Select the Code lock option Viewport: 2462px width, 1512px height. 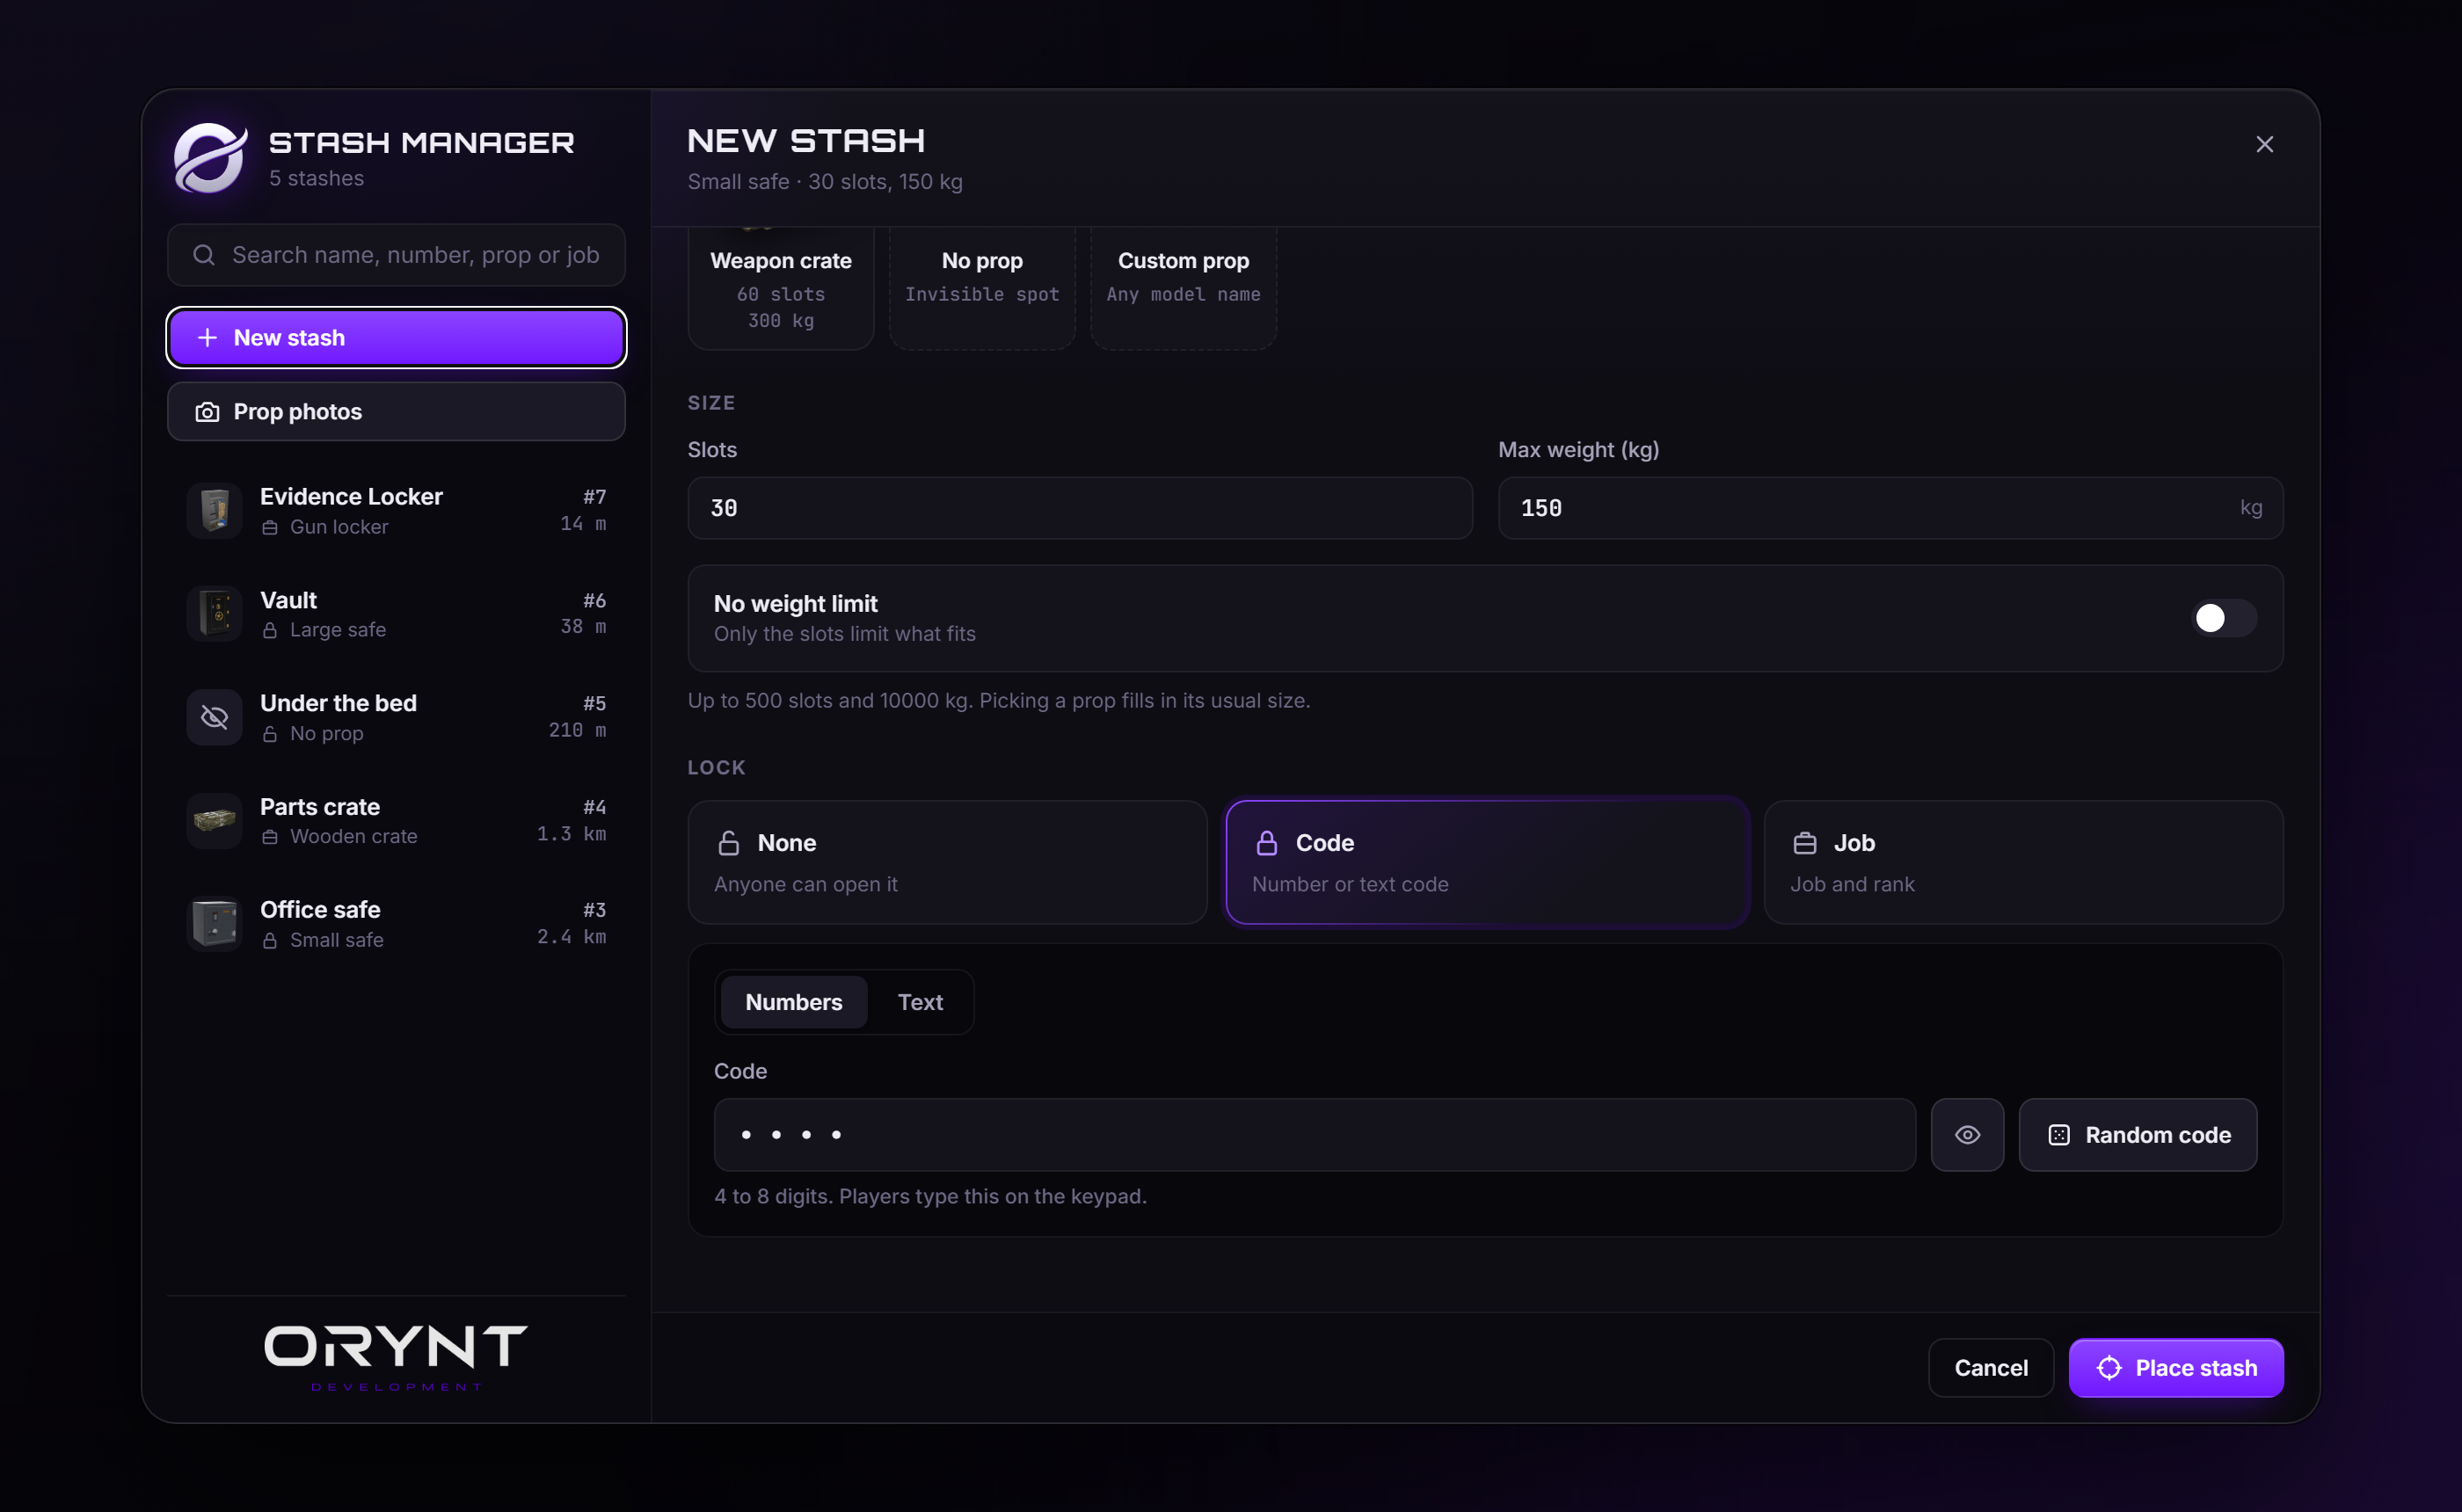pyautogui.click(x=1486, y=862)
